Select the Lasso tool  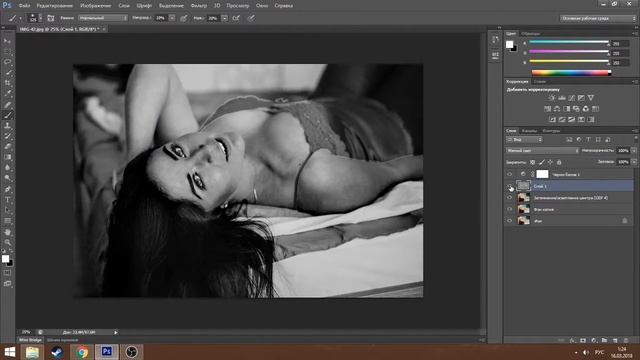7,62
